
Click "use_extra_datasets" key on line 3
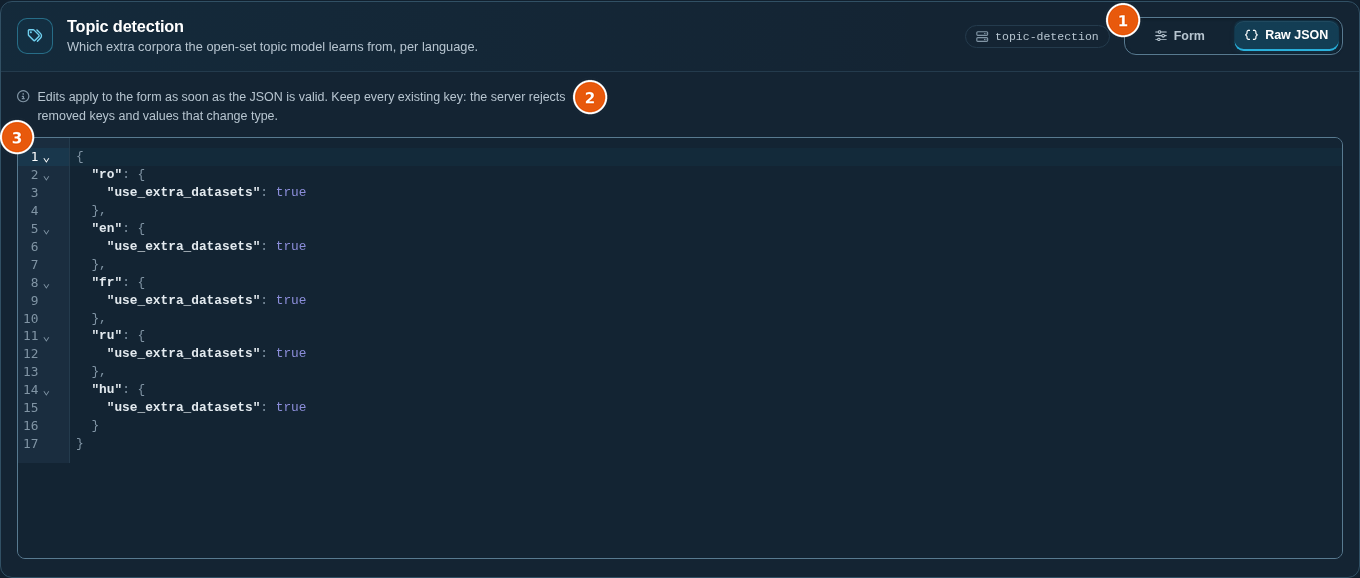click(184, 192)
